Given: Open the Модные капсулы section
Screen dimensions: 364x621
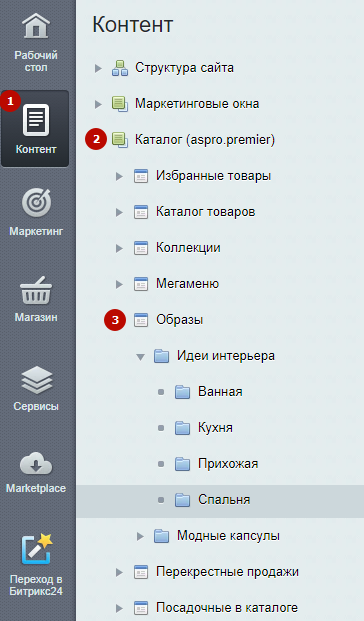Looking at the screenshot, I should pos(228,536).
